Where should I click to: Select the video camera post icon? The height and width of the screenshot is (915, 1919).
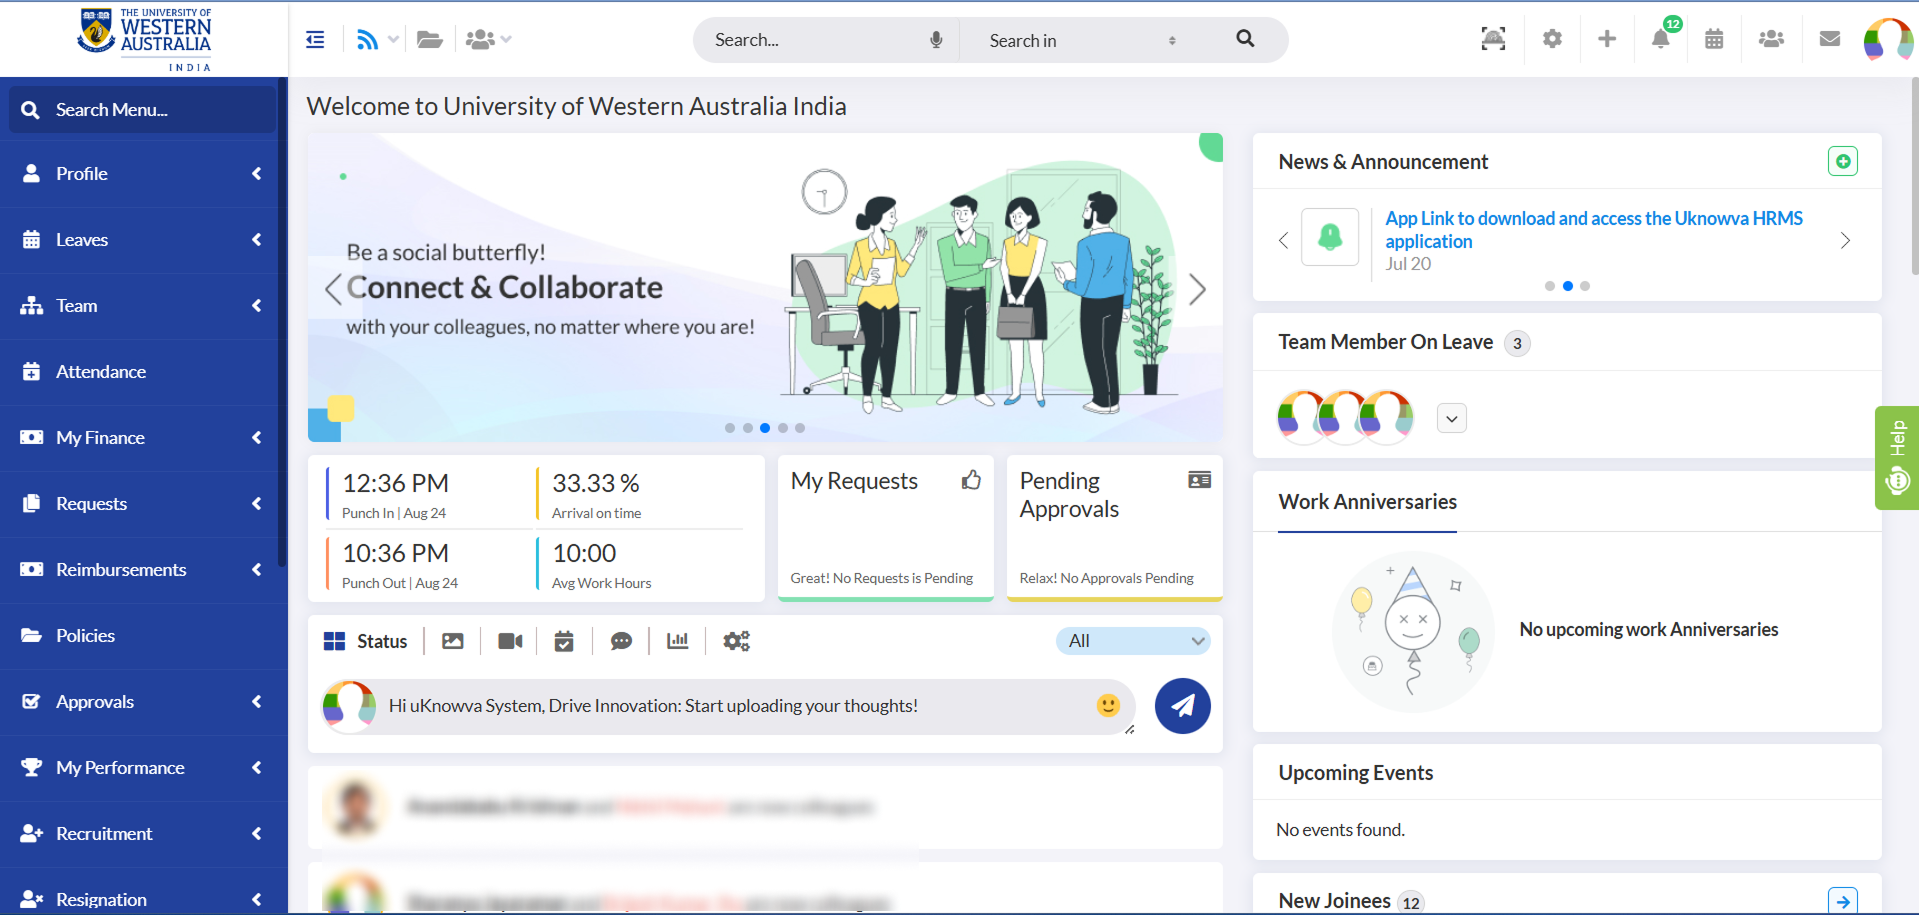click(x=510, y=641)
